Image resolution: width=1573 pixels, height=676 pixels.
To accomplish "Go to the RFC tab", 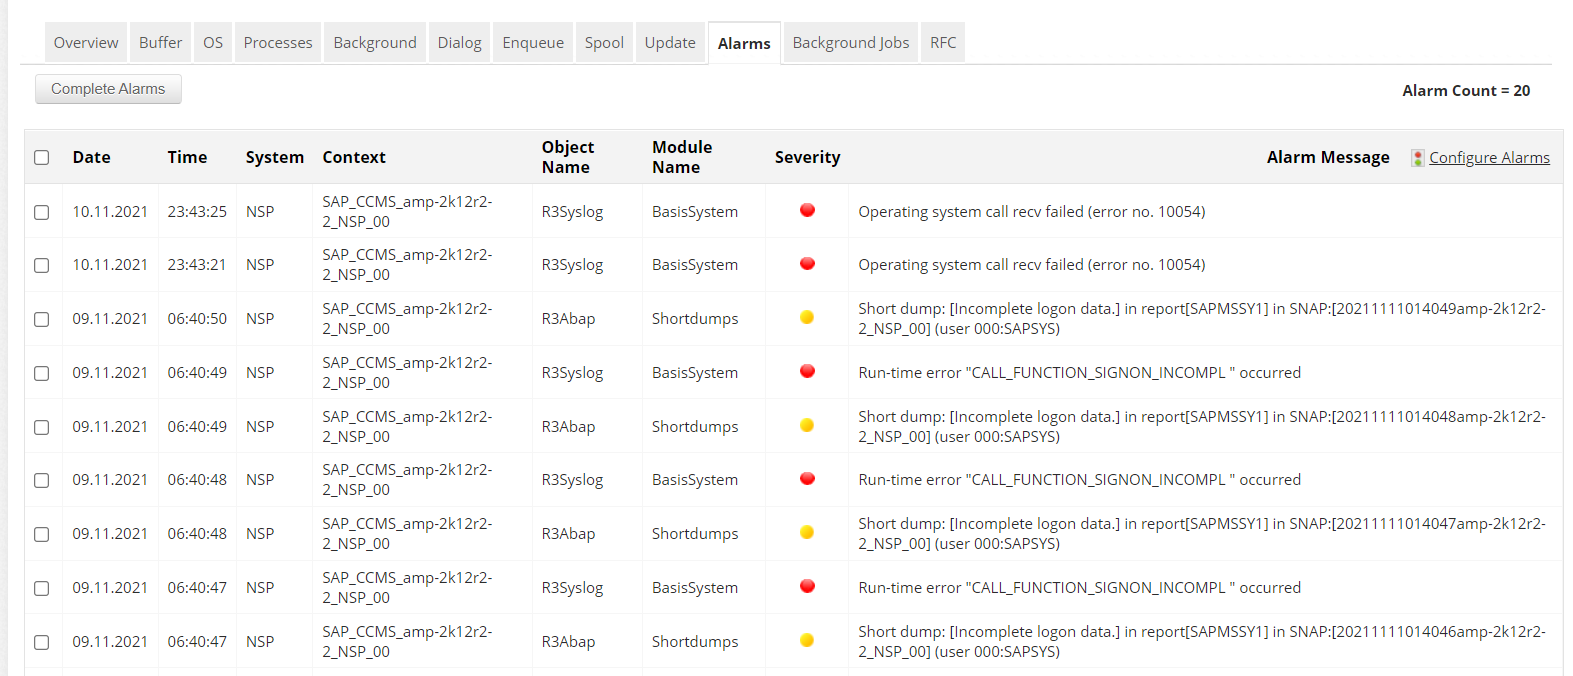I will click(942, 43).
